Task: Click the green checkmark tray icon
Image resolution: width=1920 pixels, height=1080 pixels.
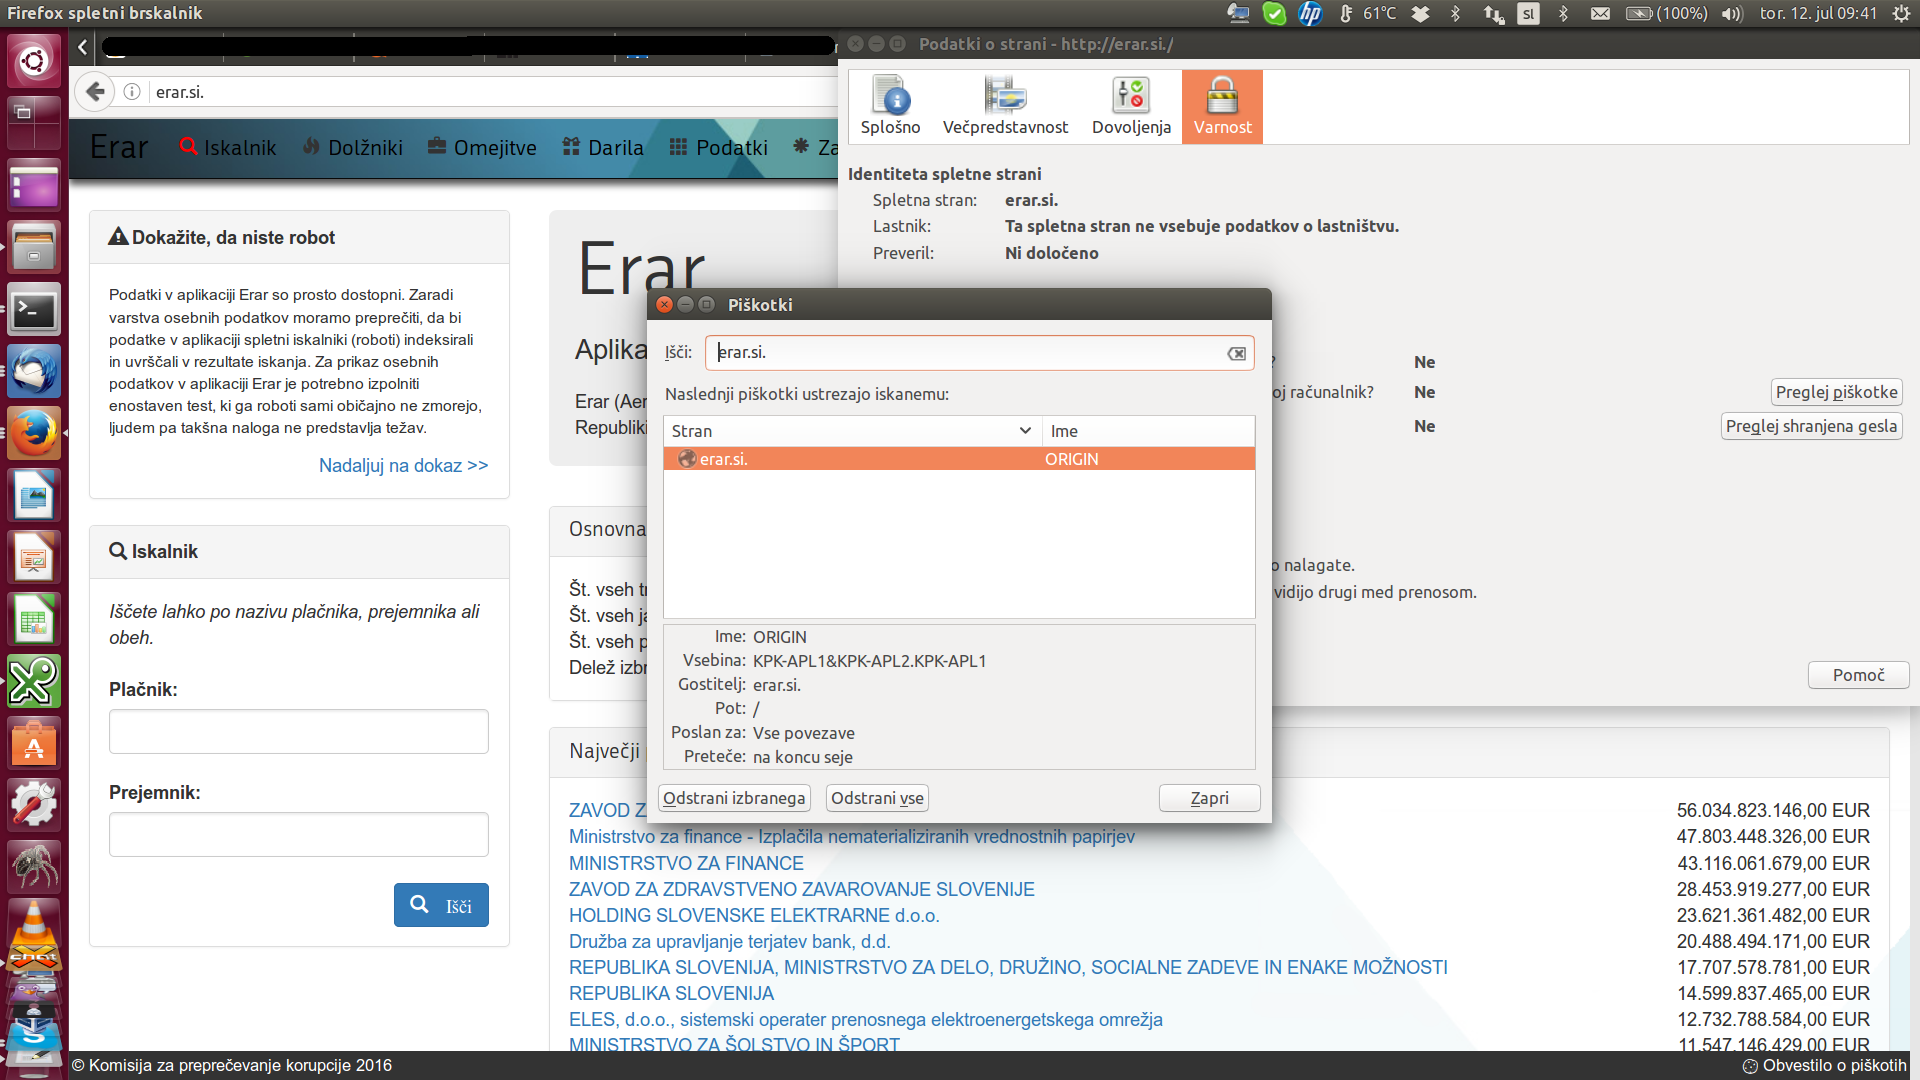Action: (1274, 14)
